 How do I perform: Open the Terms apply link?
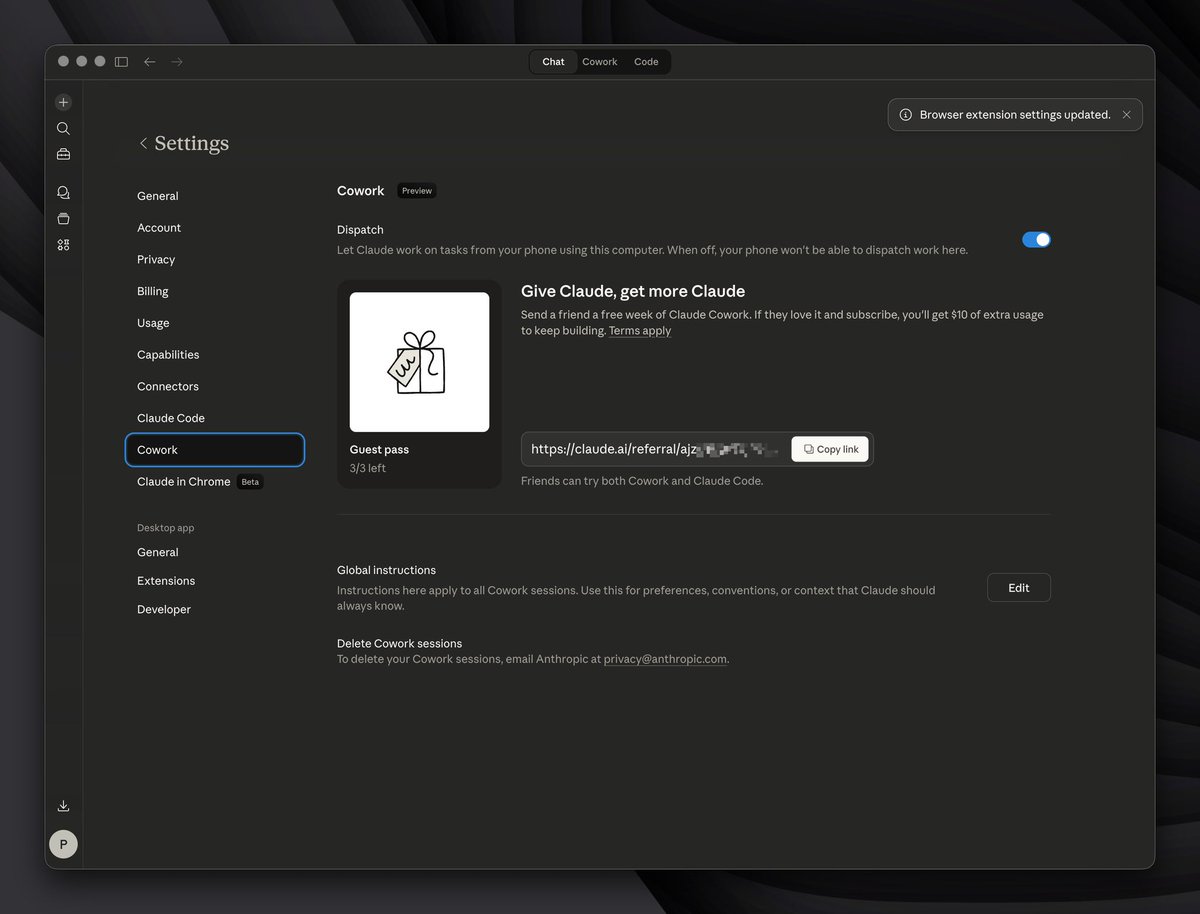[640, 331]
